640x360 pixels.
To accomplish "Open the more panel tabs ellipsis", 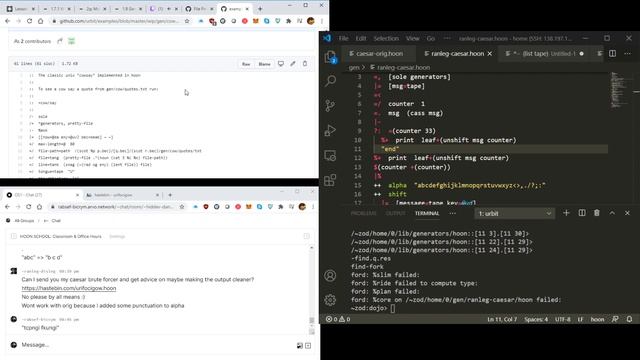I will click(452, 213).
